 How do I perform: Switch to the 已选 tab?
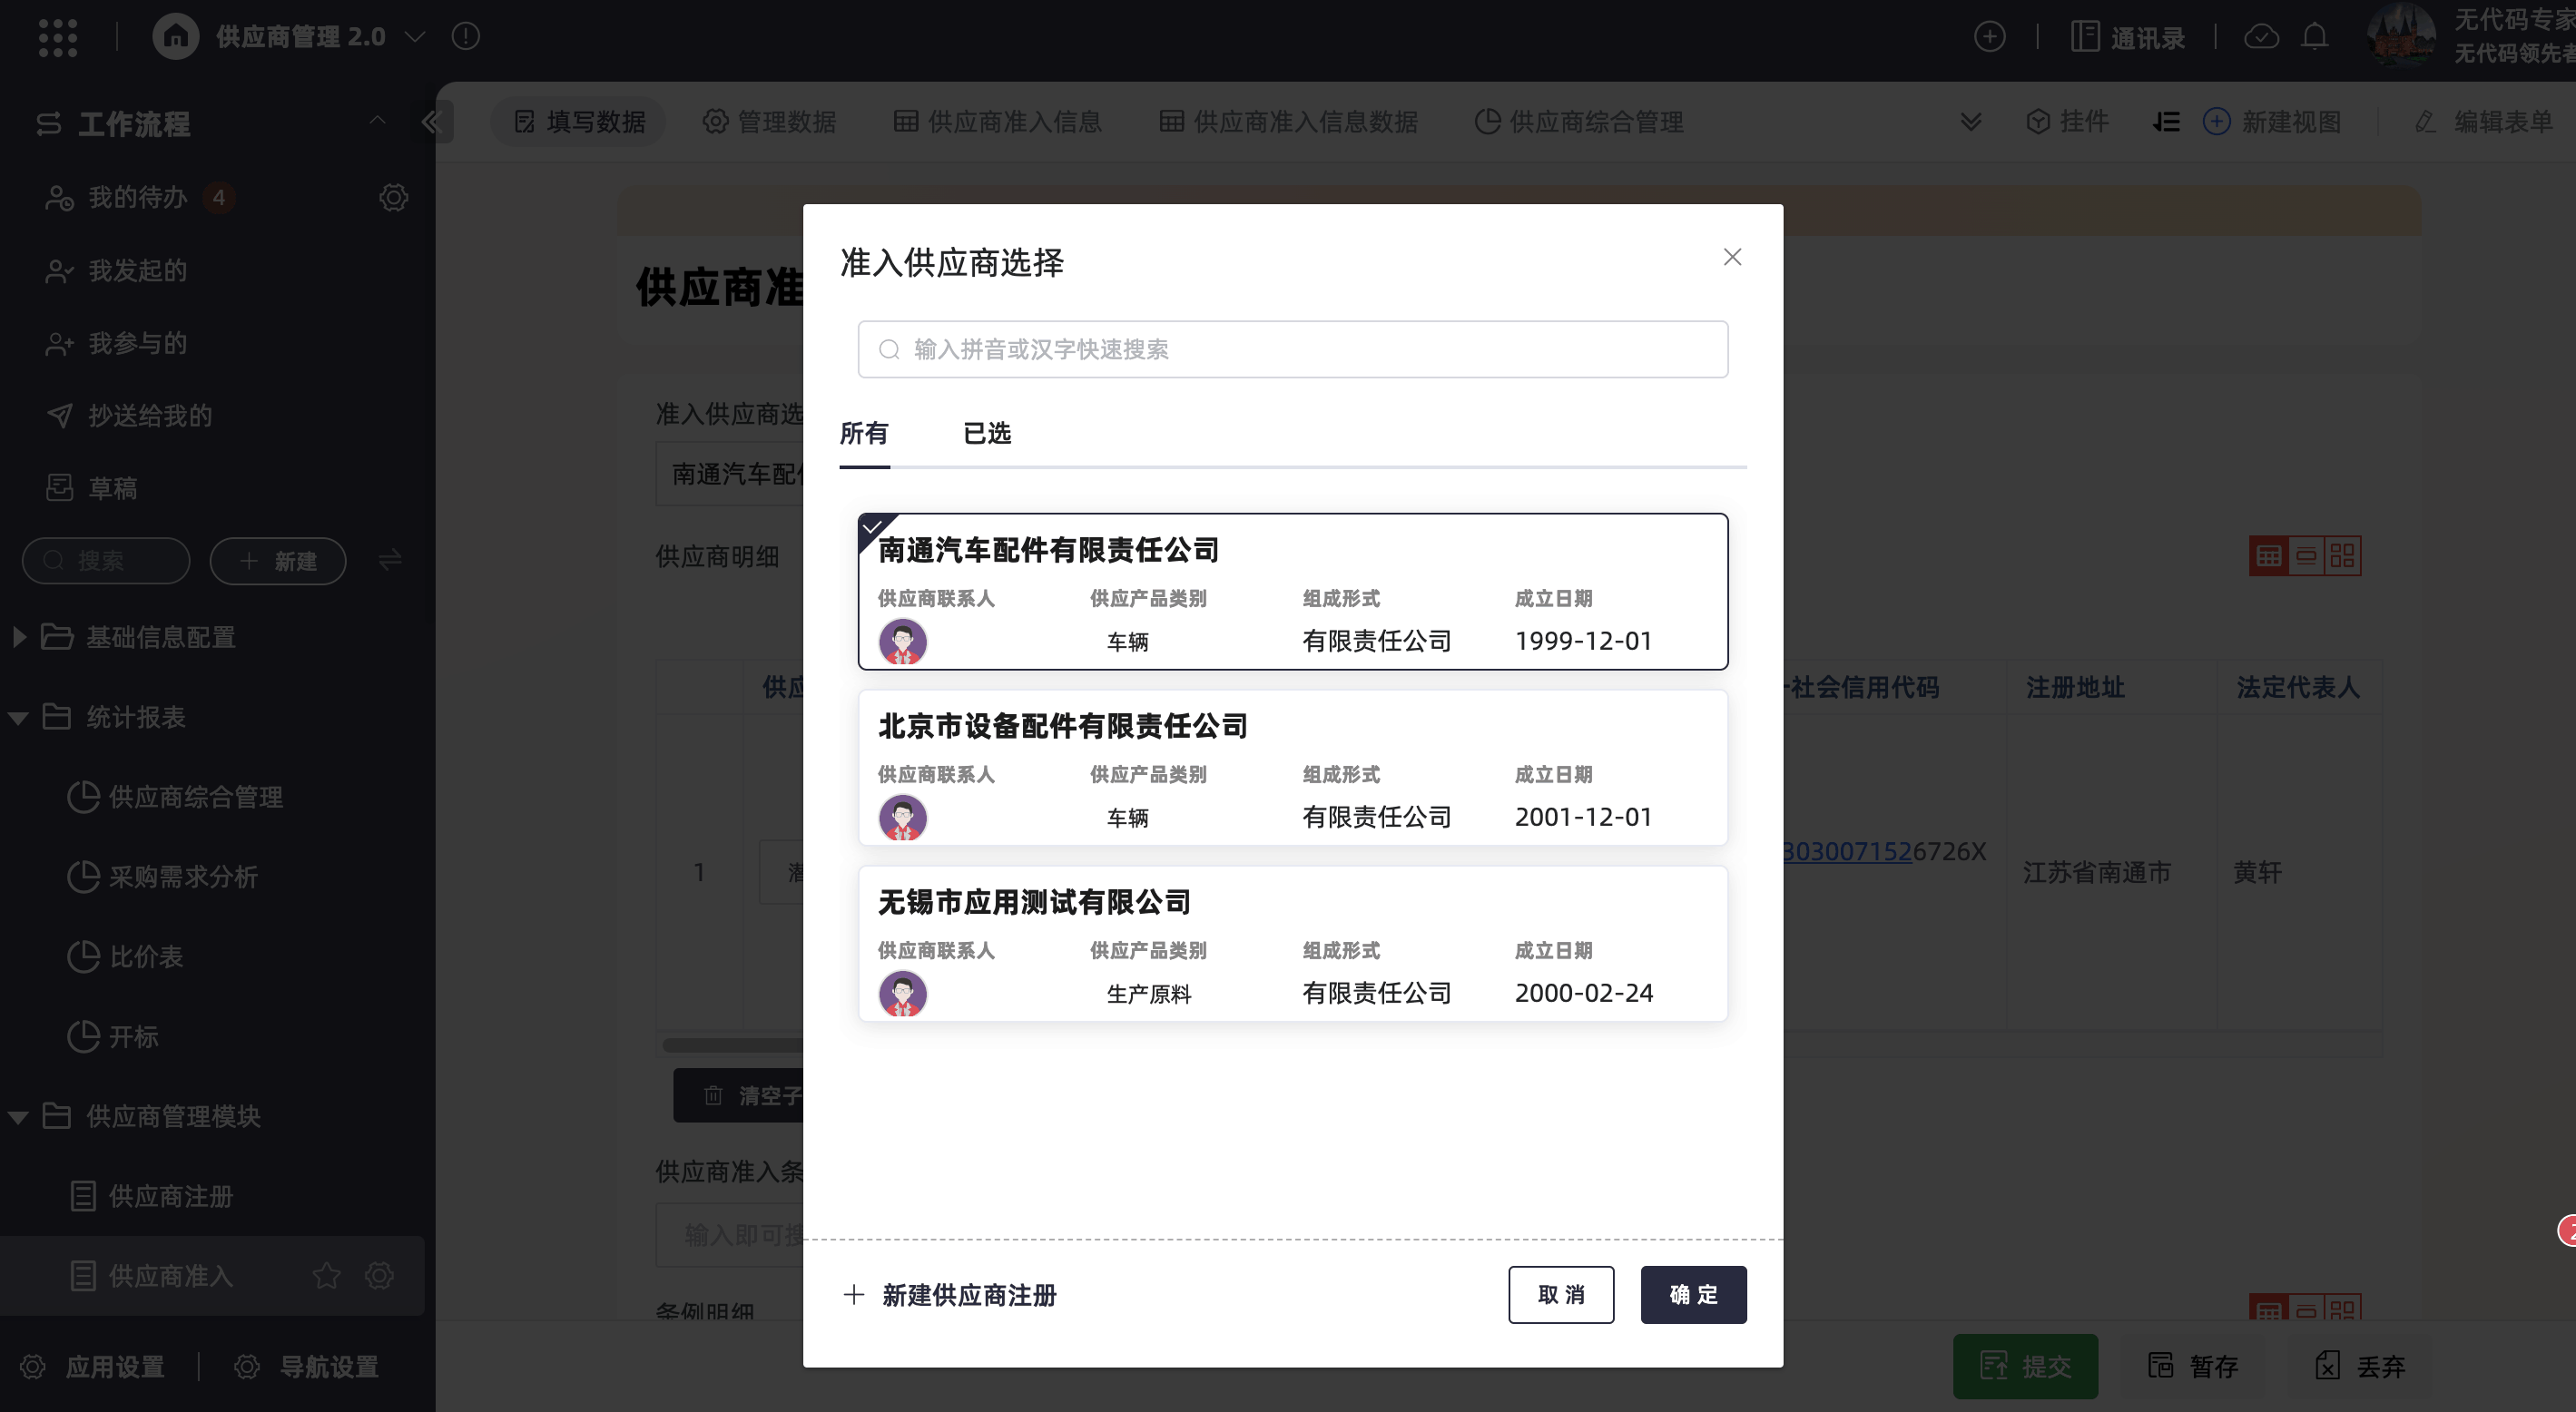pyautogui.click(x=986, y=433)
